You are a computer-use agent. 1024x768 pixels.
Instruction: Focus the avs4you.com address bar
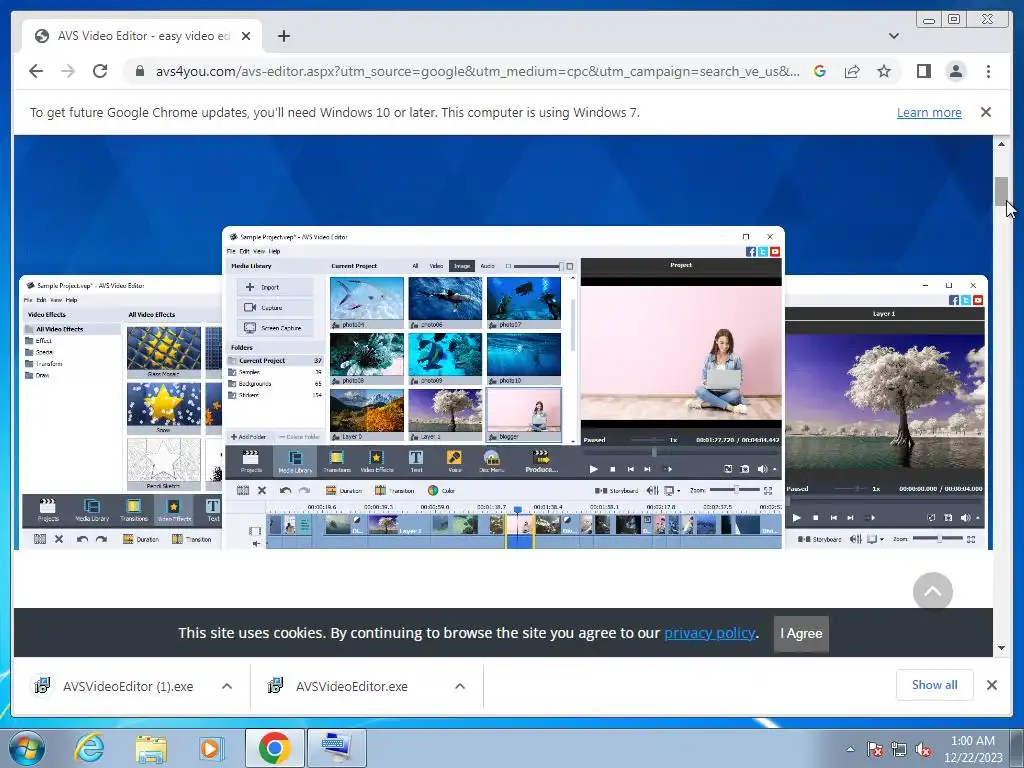(x=477, y=71)
